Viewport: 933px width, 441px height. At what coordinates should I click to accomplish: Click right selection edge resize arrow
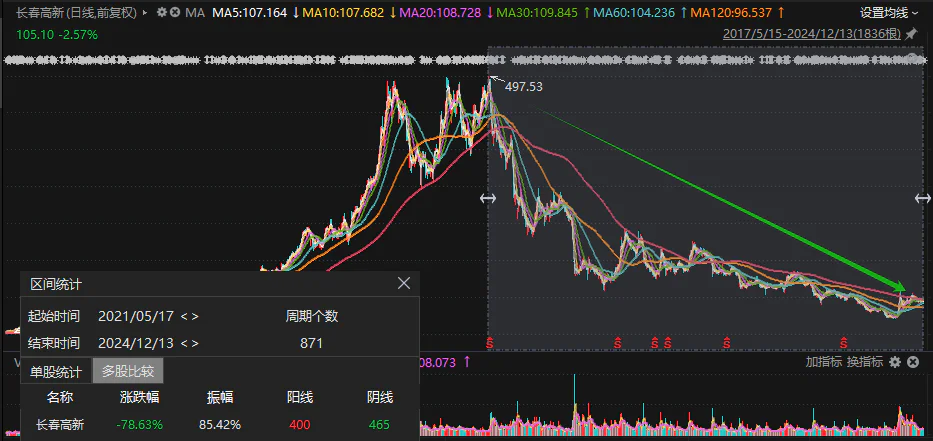(923, 199)
